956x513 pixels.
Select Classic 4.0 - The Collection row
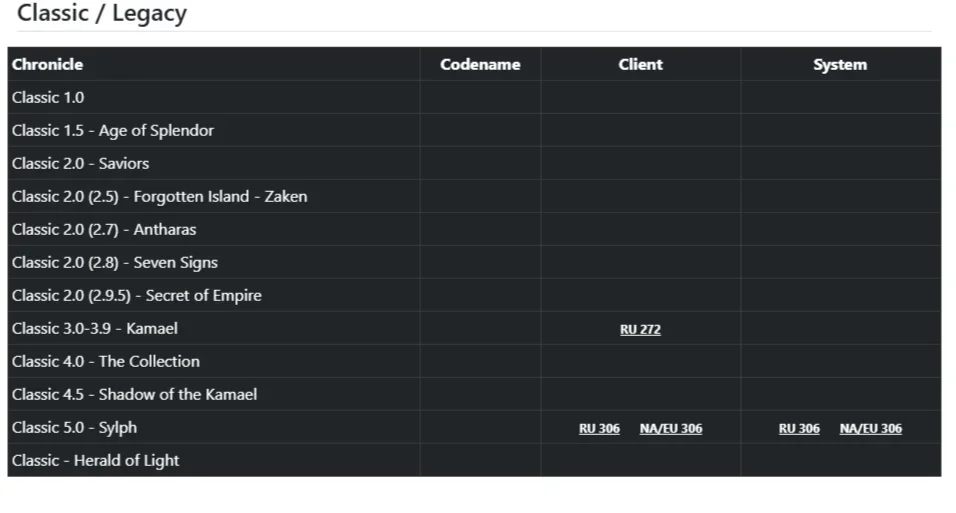474,361
